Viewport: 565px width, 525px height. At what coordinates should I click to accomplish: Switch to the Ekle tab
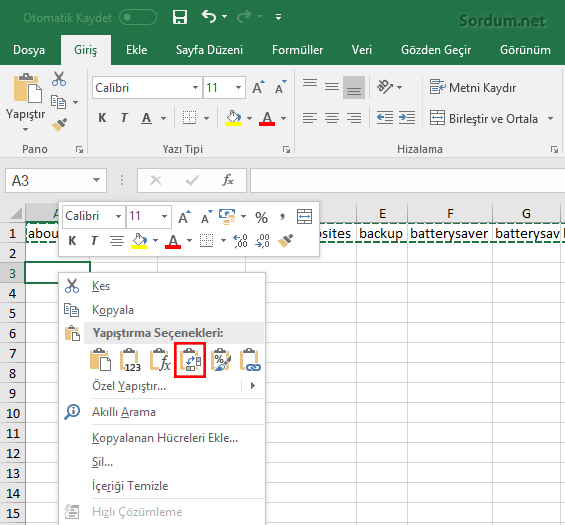[137, 50]
